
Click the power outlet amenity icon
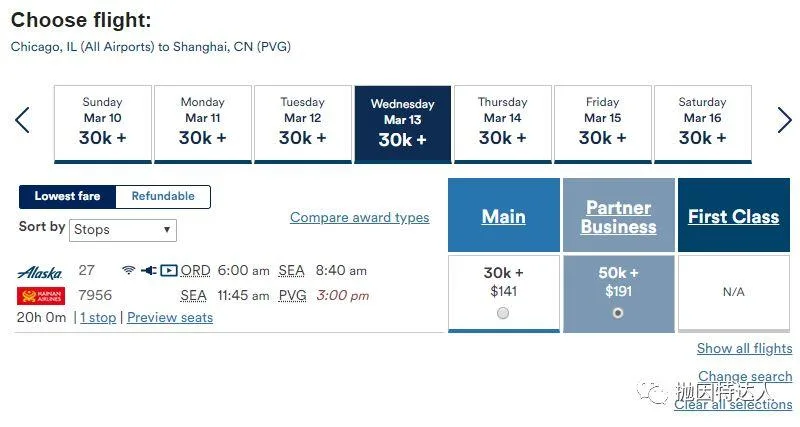point(148,270)
